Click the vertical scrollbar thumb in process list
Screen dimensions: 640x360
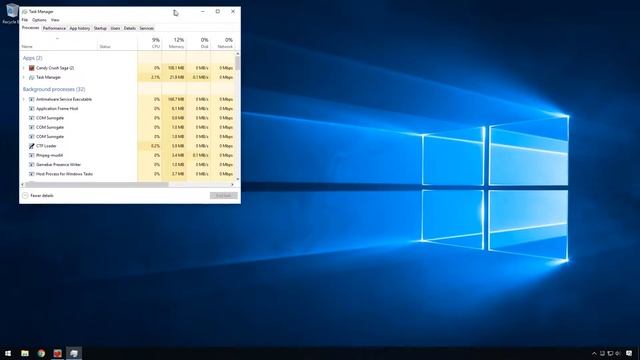[x=238, y=63]
